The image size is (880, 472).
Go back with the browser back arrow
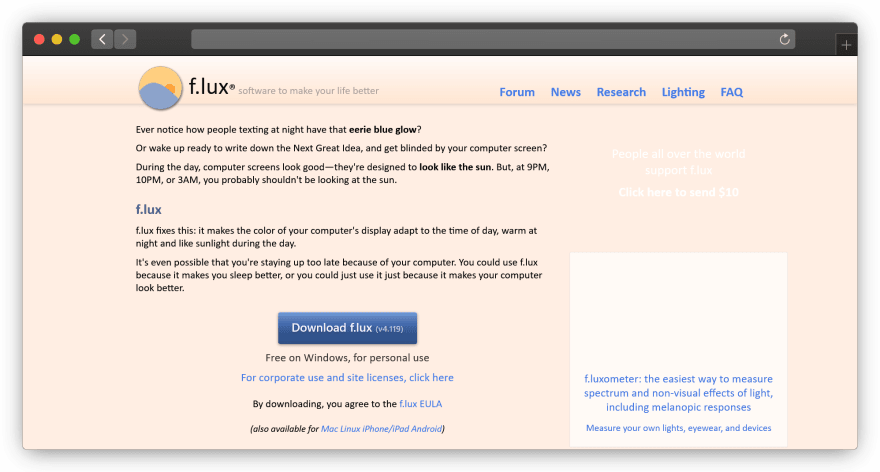point(102,39)
